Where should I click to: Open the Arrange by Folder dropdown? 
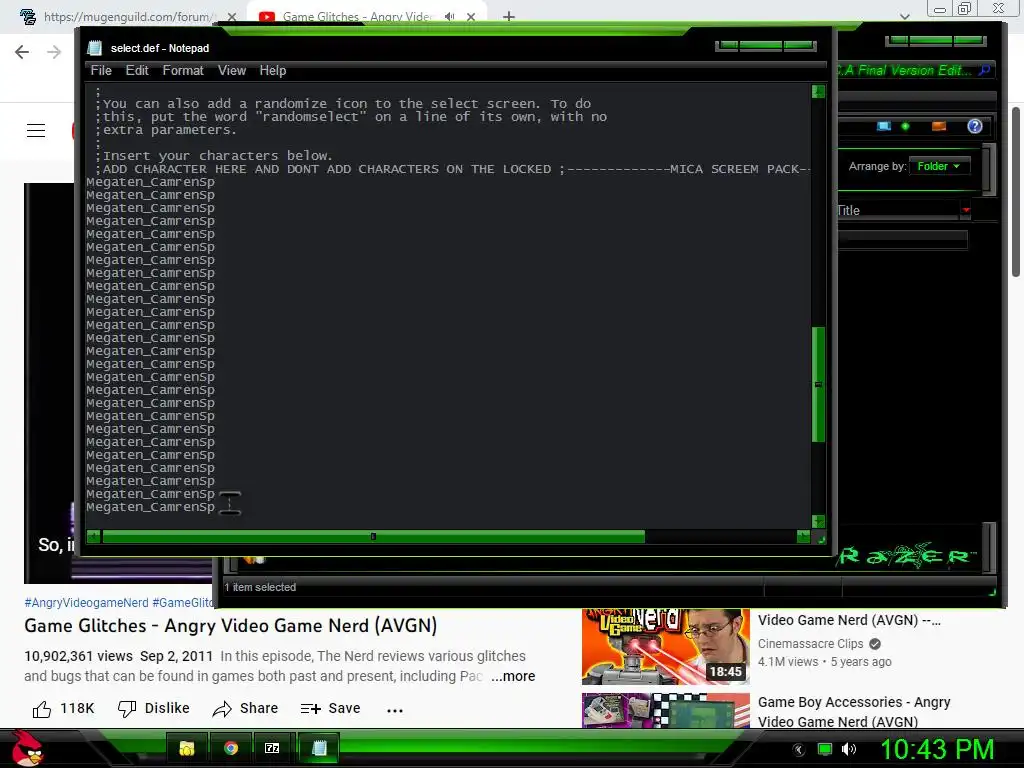938,167
